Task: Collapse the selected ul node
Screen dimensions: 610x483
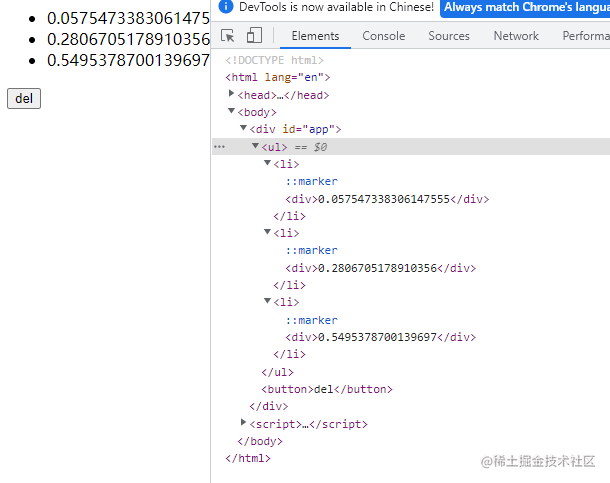Action: (255, 145)
